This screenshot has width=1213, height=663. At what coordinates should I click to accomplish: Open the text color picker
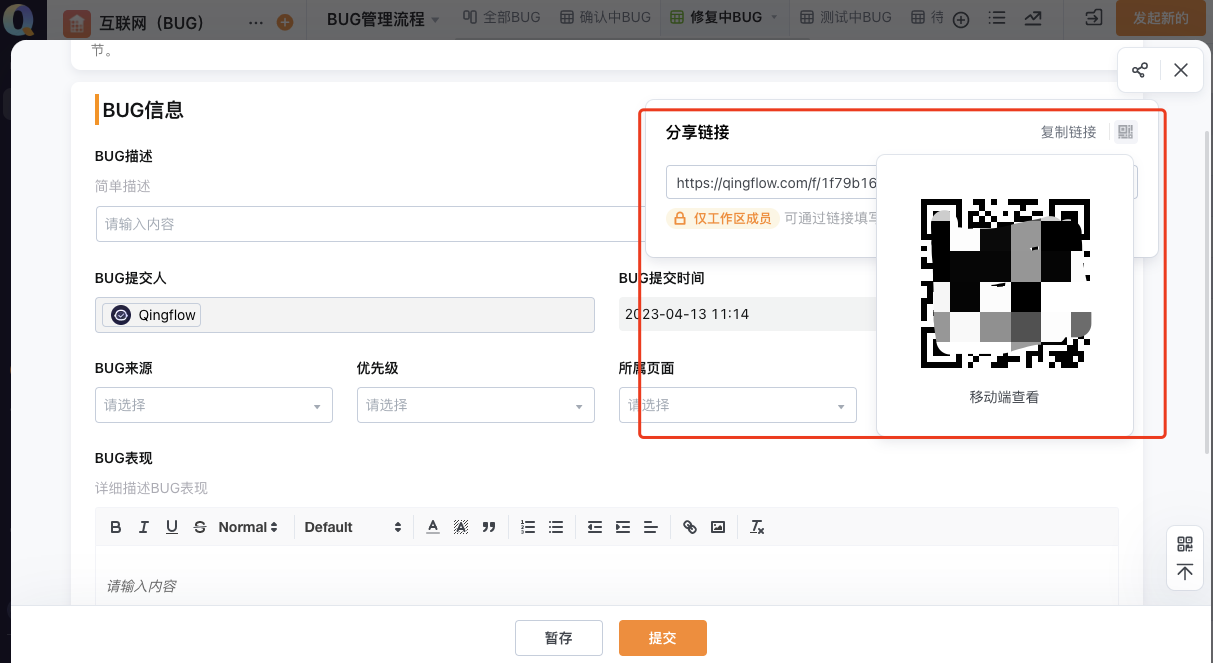(x=433, y=527)
